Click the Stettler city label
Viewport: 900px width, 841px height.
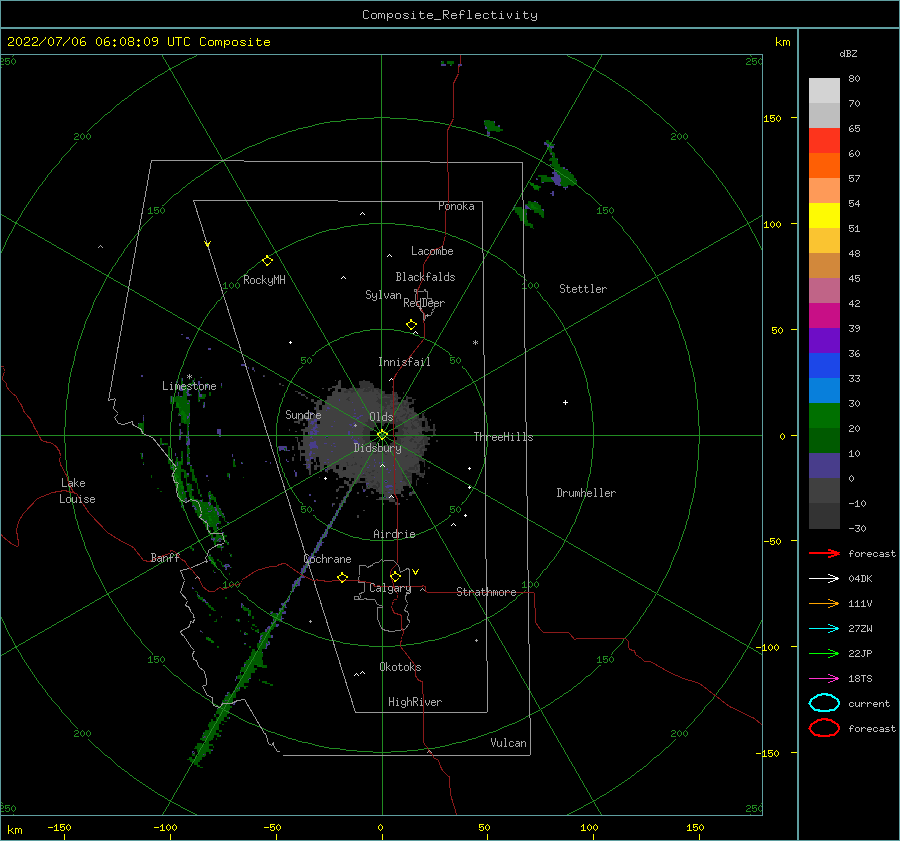tap(583, 289)
